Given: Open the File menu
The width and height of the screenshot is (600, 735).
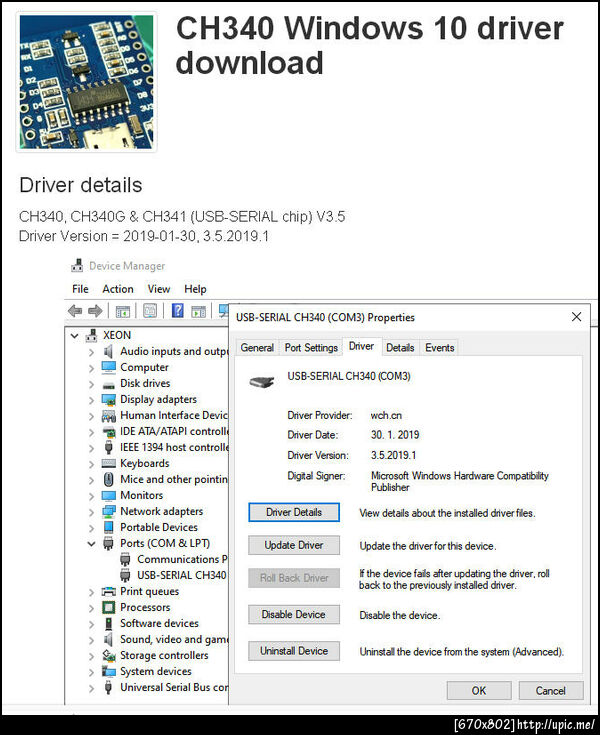Looking at the screenshot, I should tap(80, 289).
